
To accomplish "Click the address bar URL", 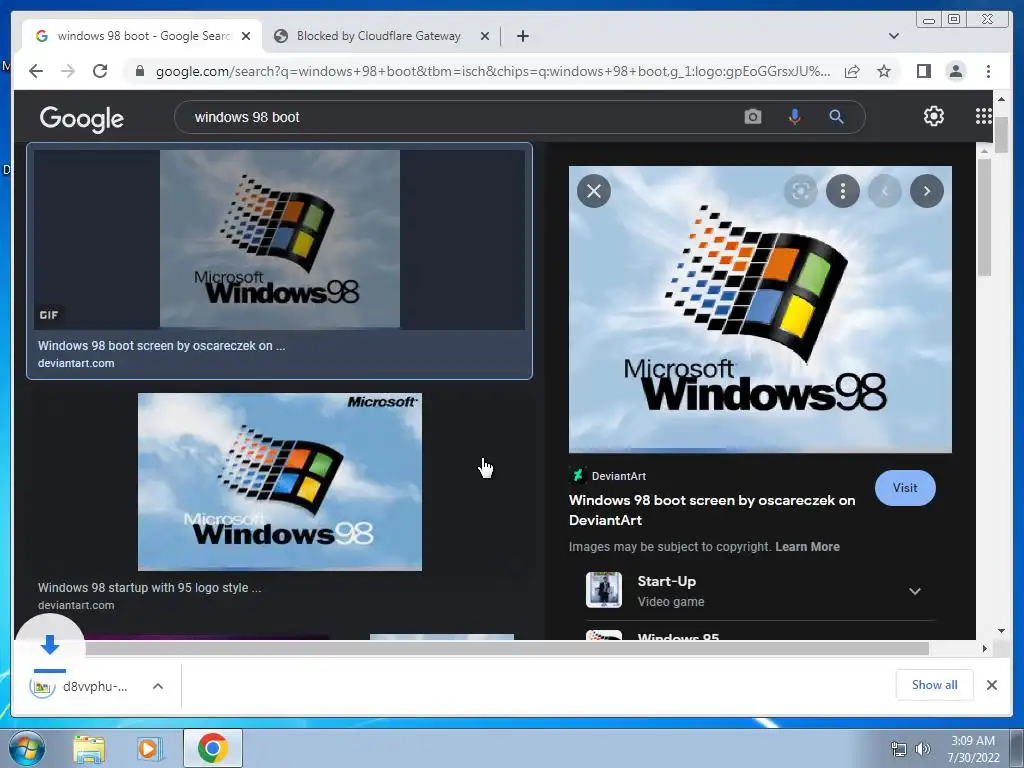I will (x=492, y=71).
